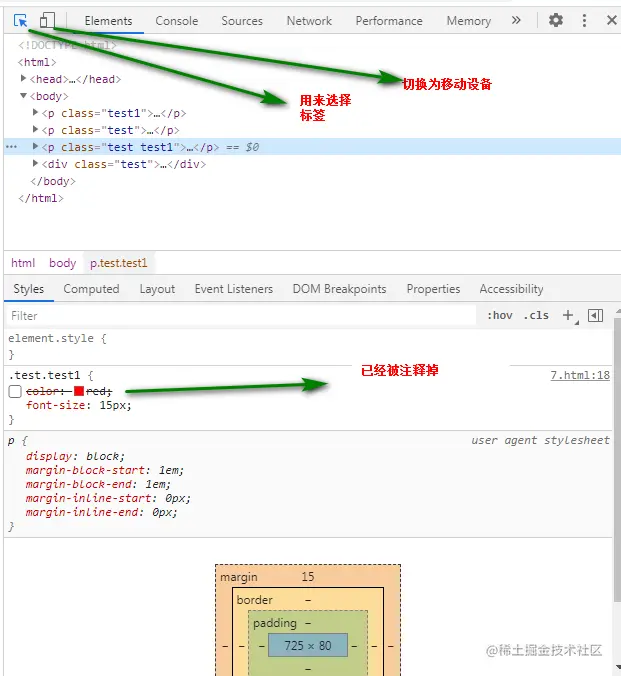This screenshot has width=621, height=676.
Task: Expand the p class="test" node
Action: 36,129
